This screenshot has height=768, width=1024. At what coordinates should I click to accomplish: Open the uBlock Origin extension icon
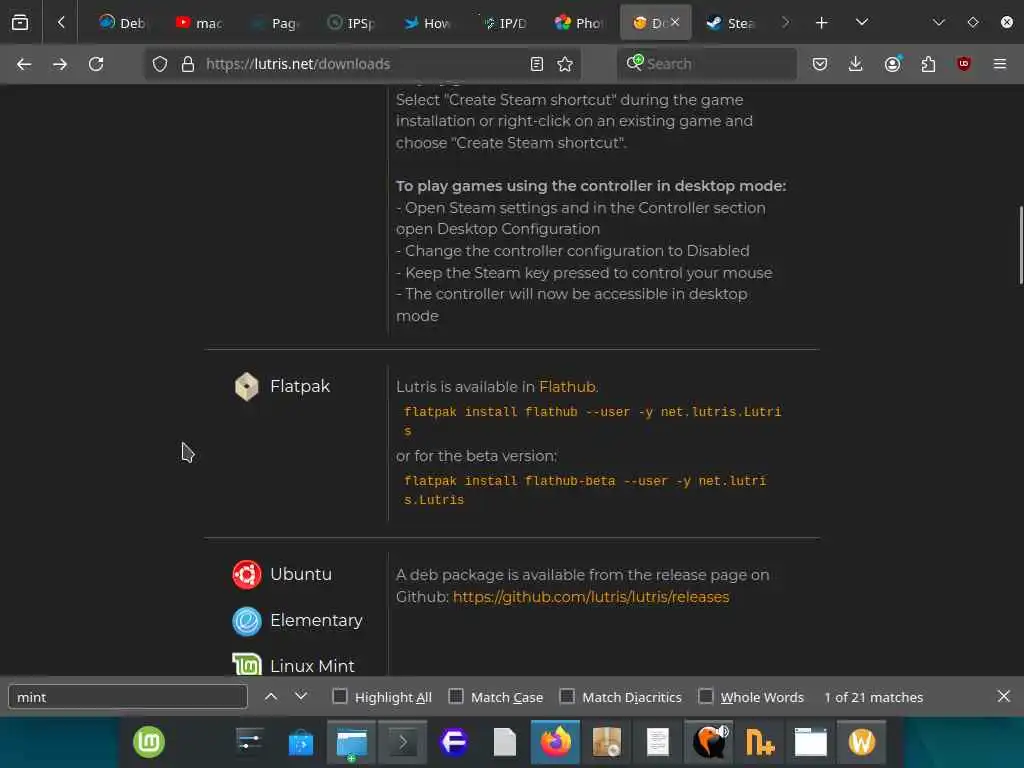point(964,64)
